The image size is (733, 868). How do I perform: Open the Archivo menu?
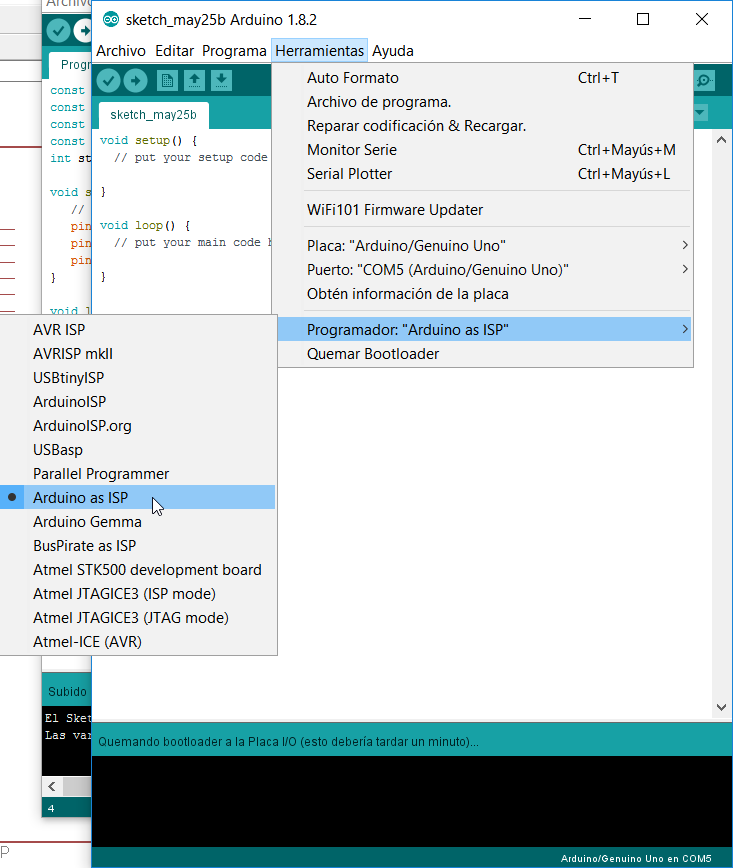click(121, 51)
